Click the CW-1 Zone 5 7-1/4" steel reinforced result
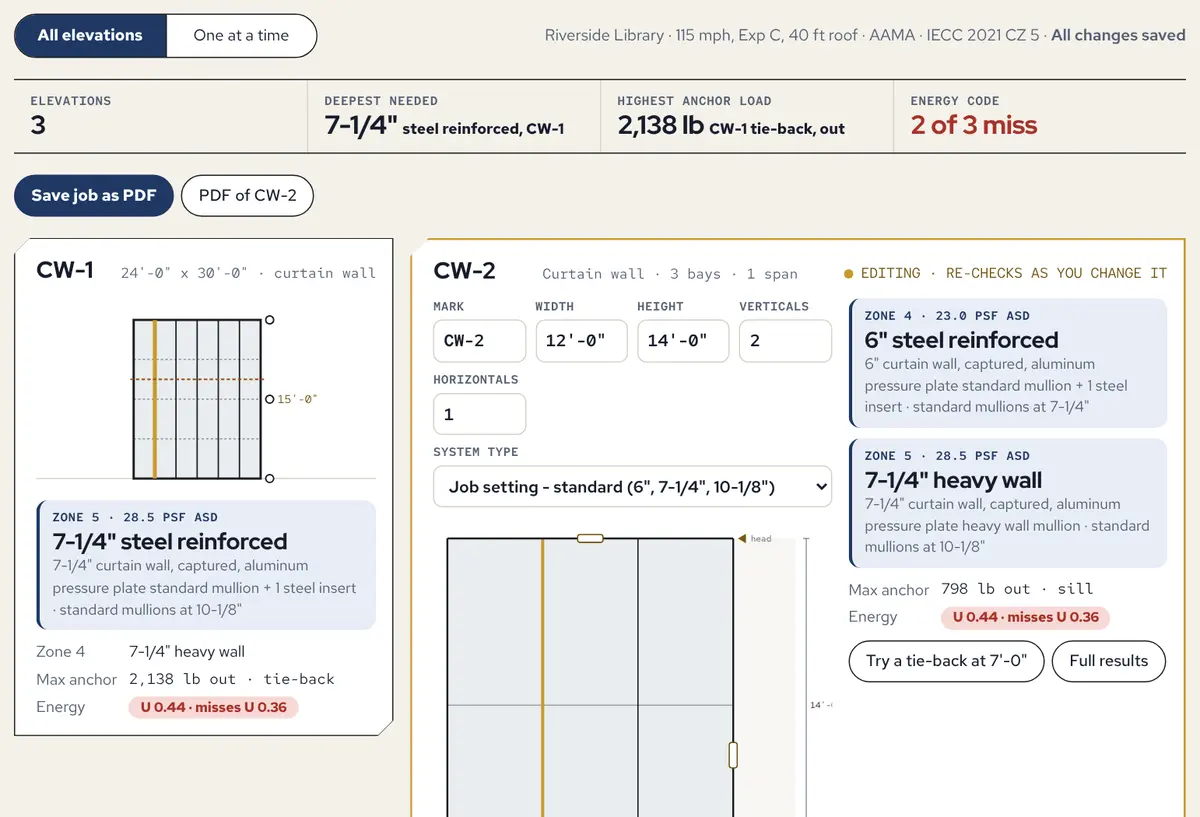The width and height of the screenshot is (1200, 817). coord(206,565)
